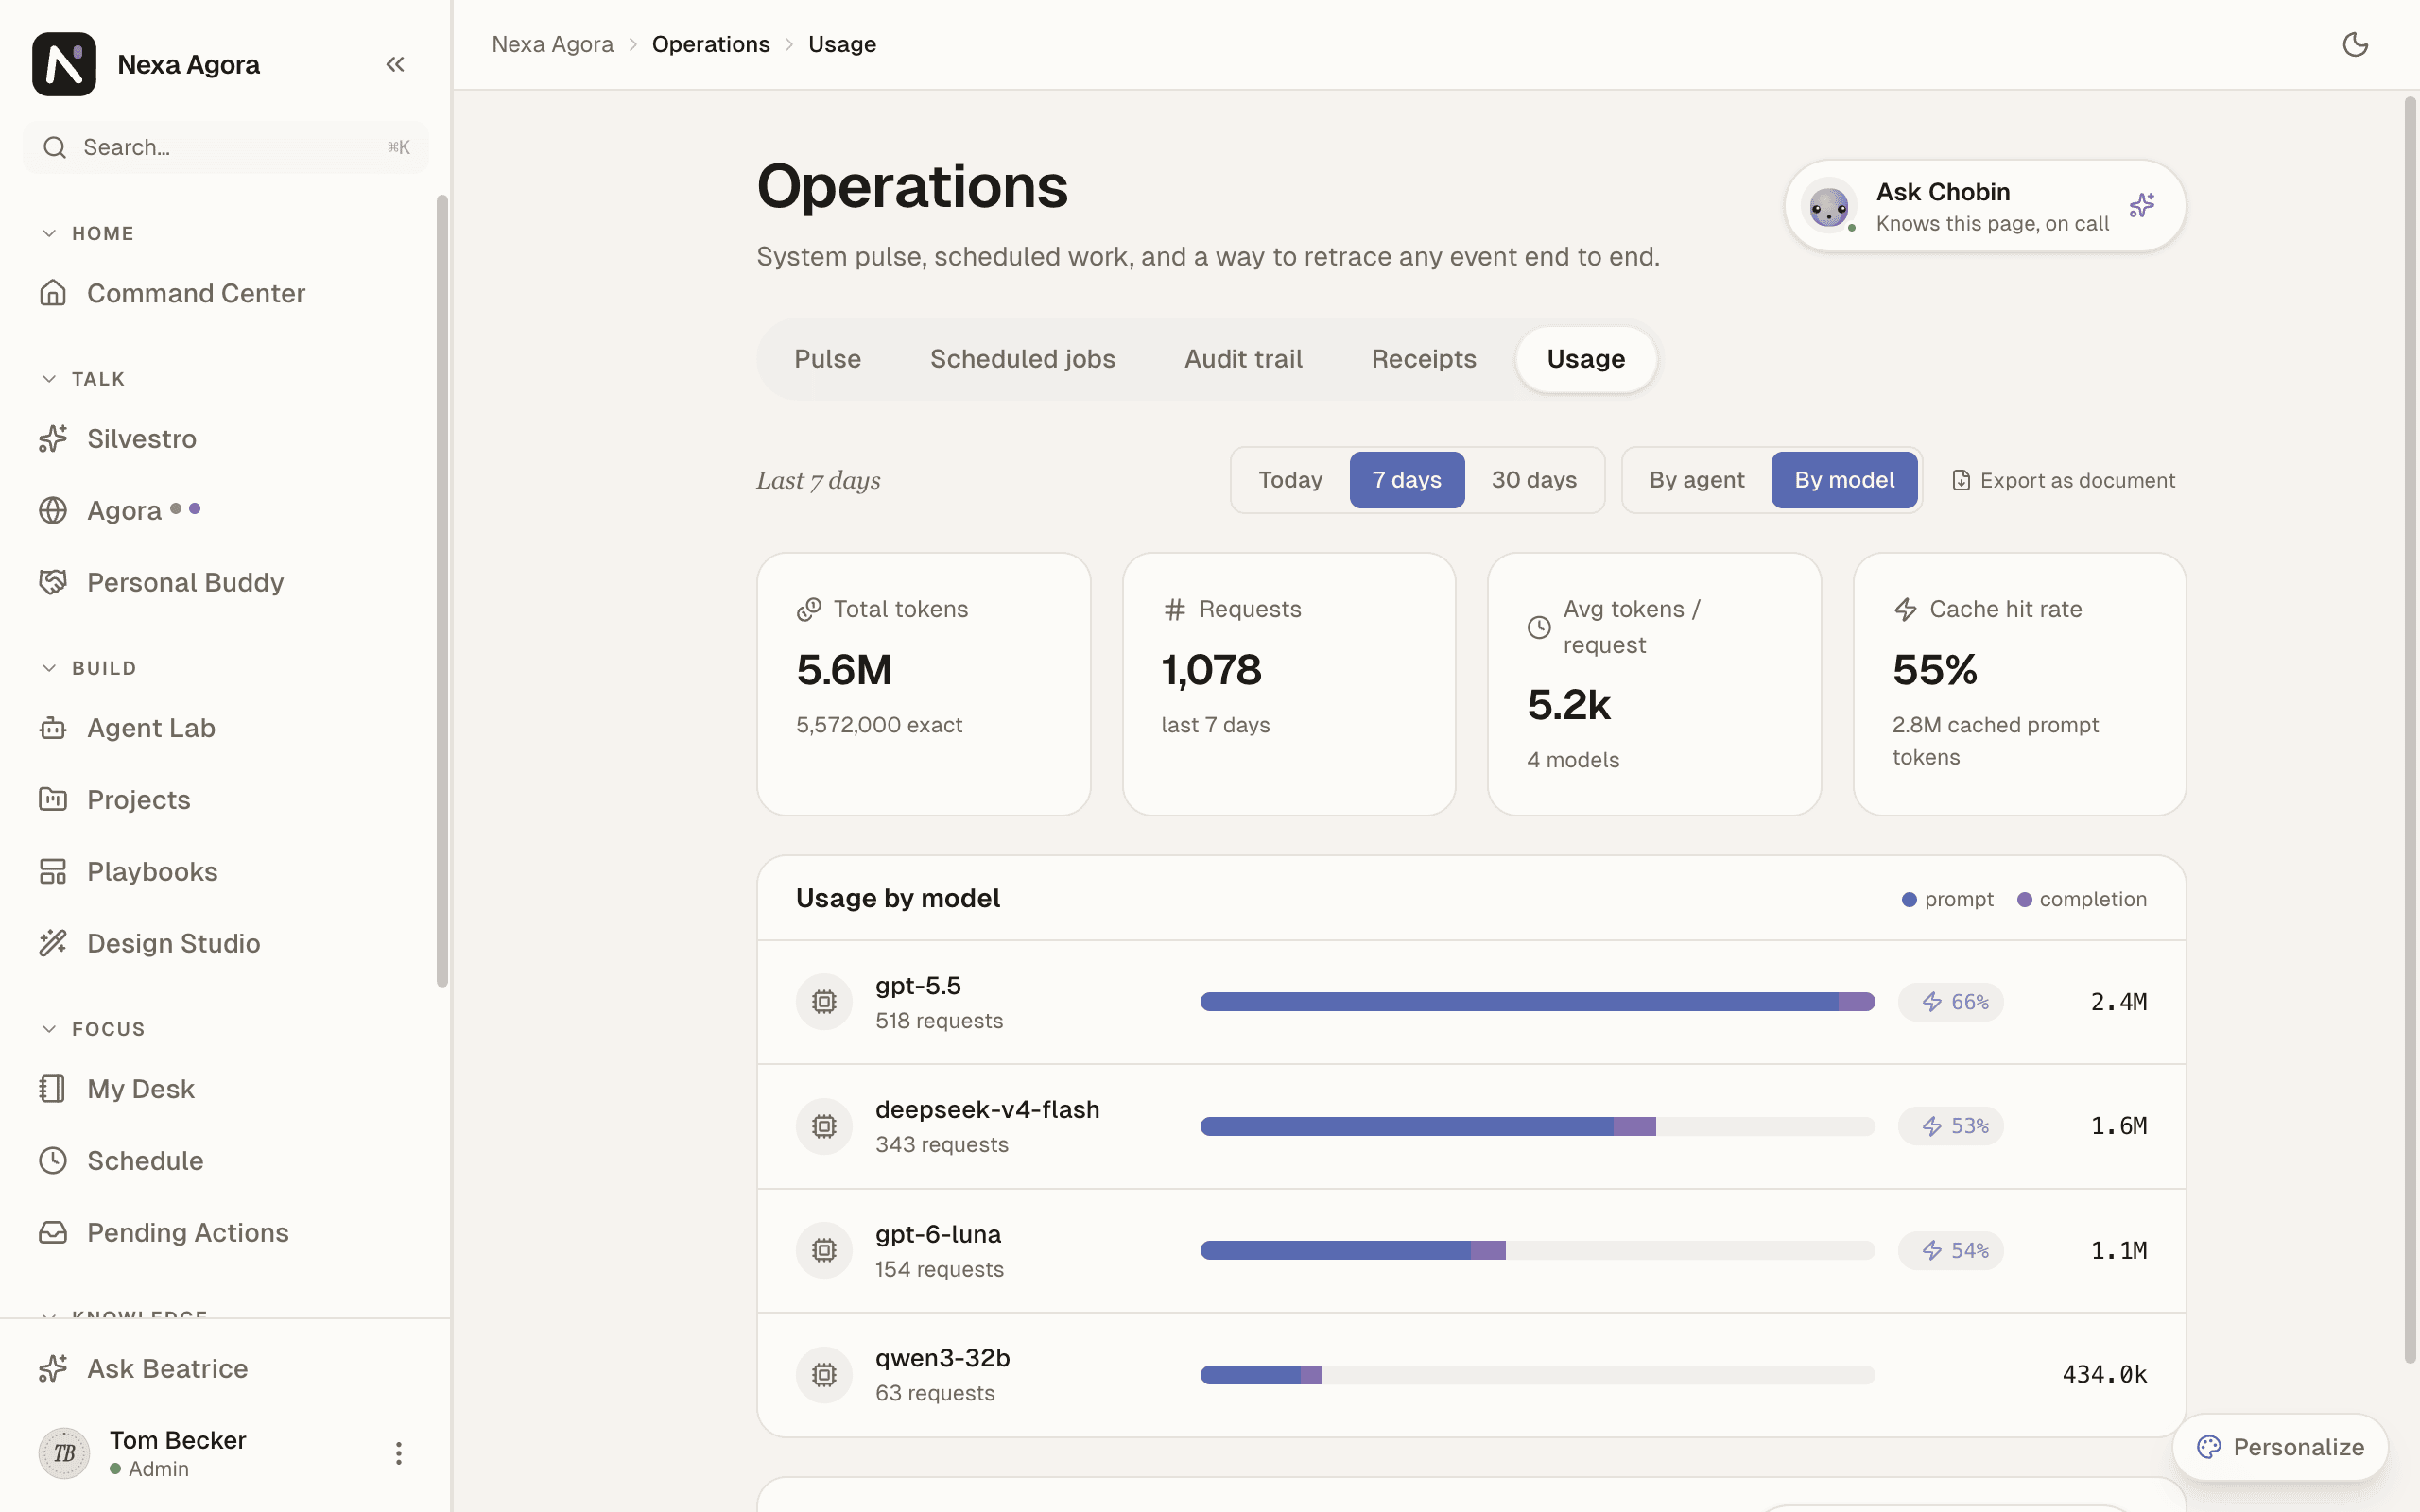The height and width of the screenshot is (1512, 2420).
Task: Open the Personalize button
Action: point(2280,1447)
